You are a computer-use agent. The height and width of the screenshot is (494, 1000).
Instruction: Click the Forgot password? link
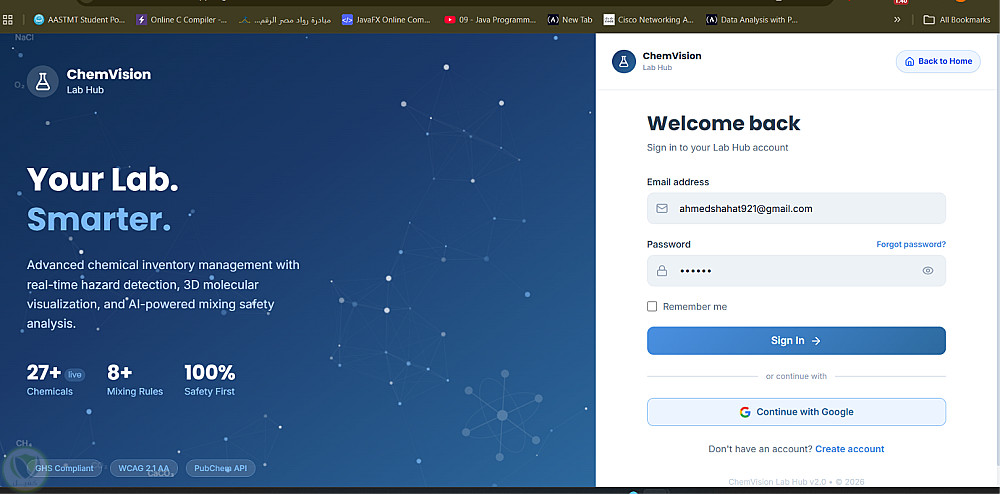click(x=911, y=244)
